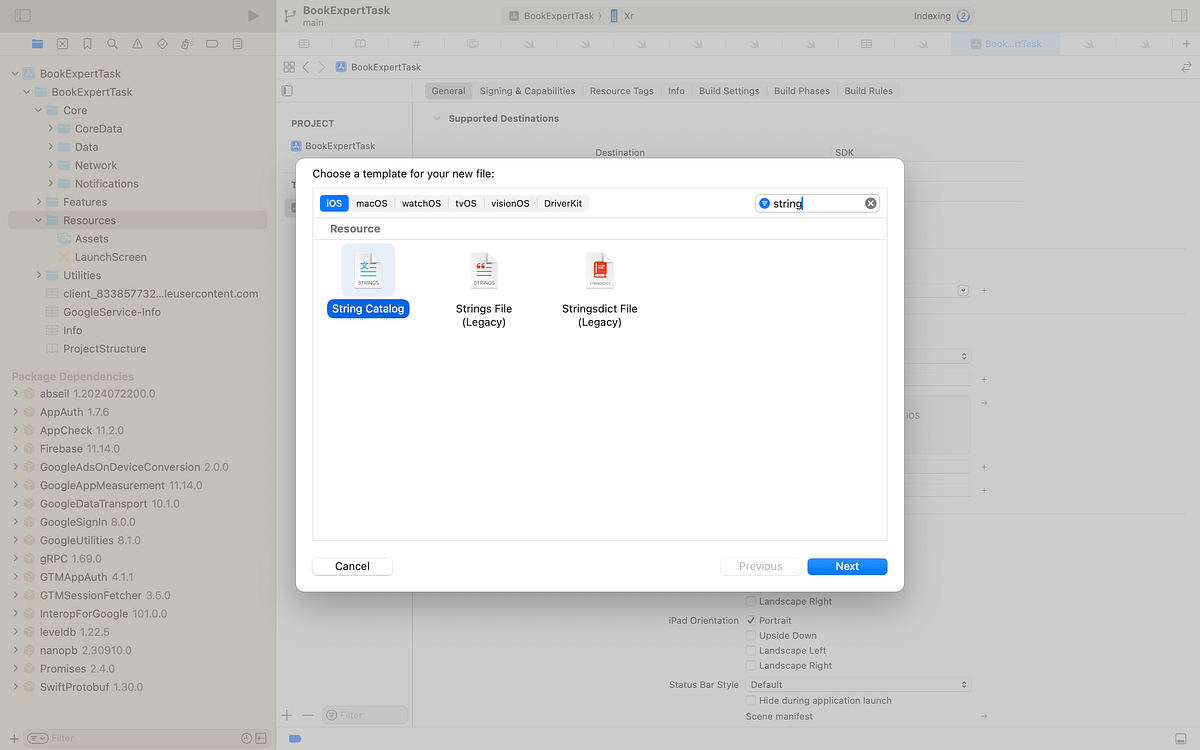Select the Bookmarks navigator icon
This screenshot has height=750, width=1200.
click(x=87, y=44)
